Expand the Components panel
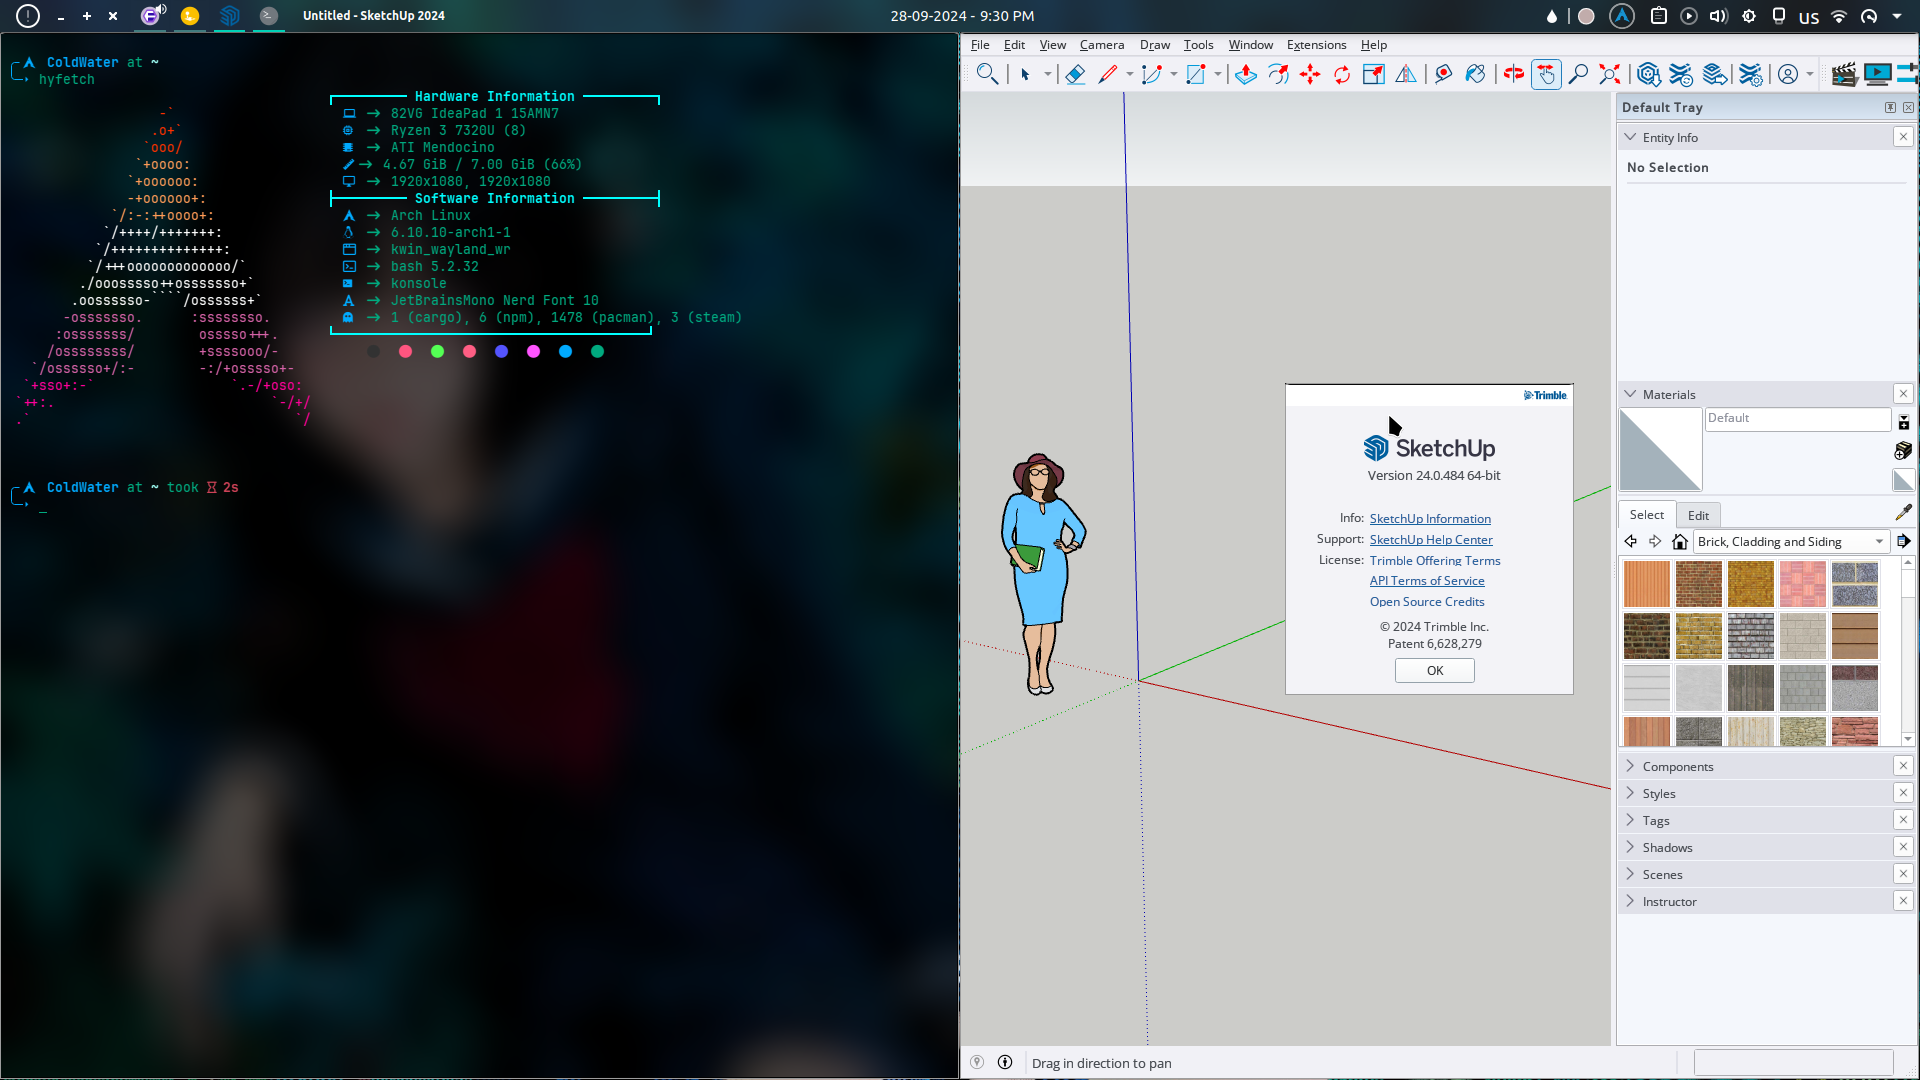This screenshot has width=1920, height=1080. point(1677,767)
